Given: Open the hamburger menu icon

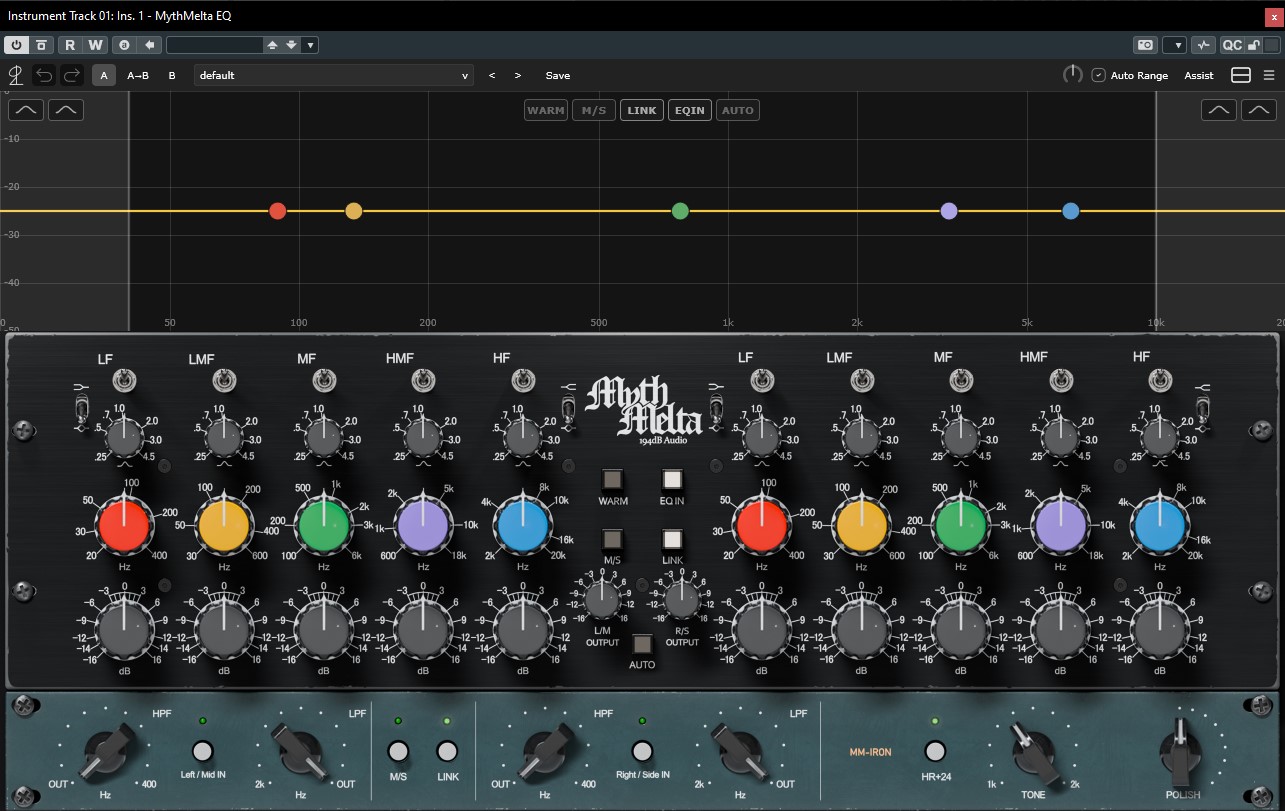Looking at the screenshot, I should [x=1269, y=75].
